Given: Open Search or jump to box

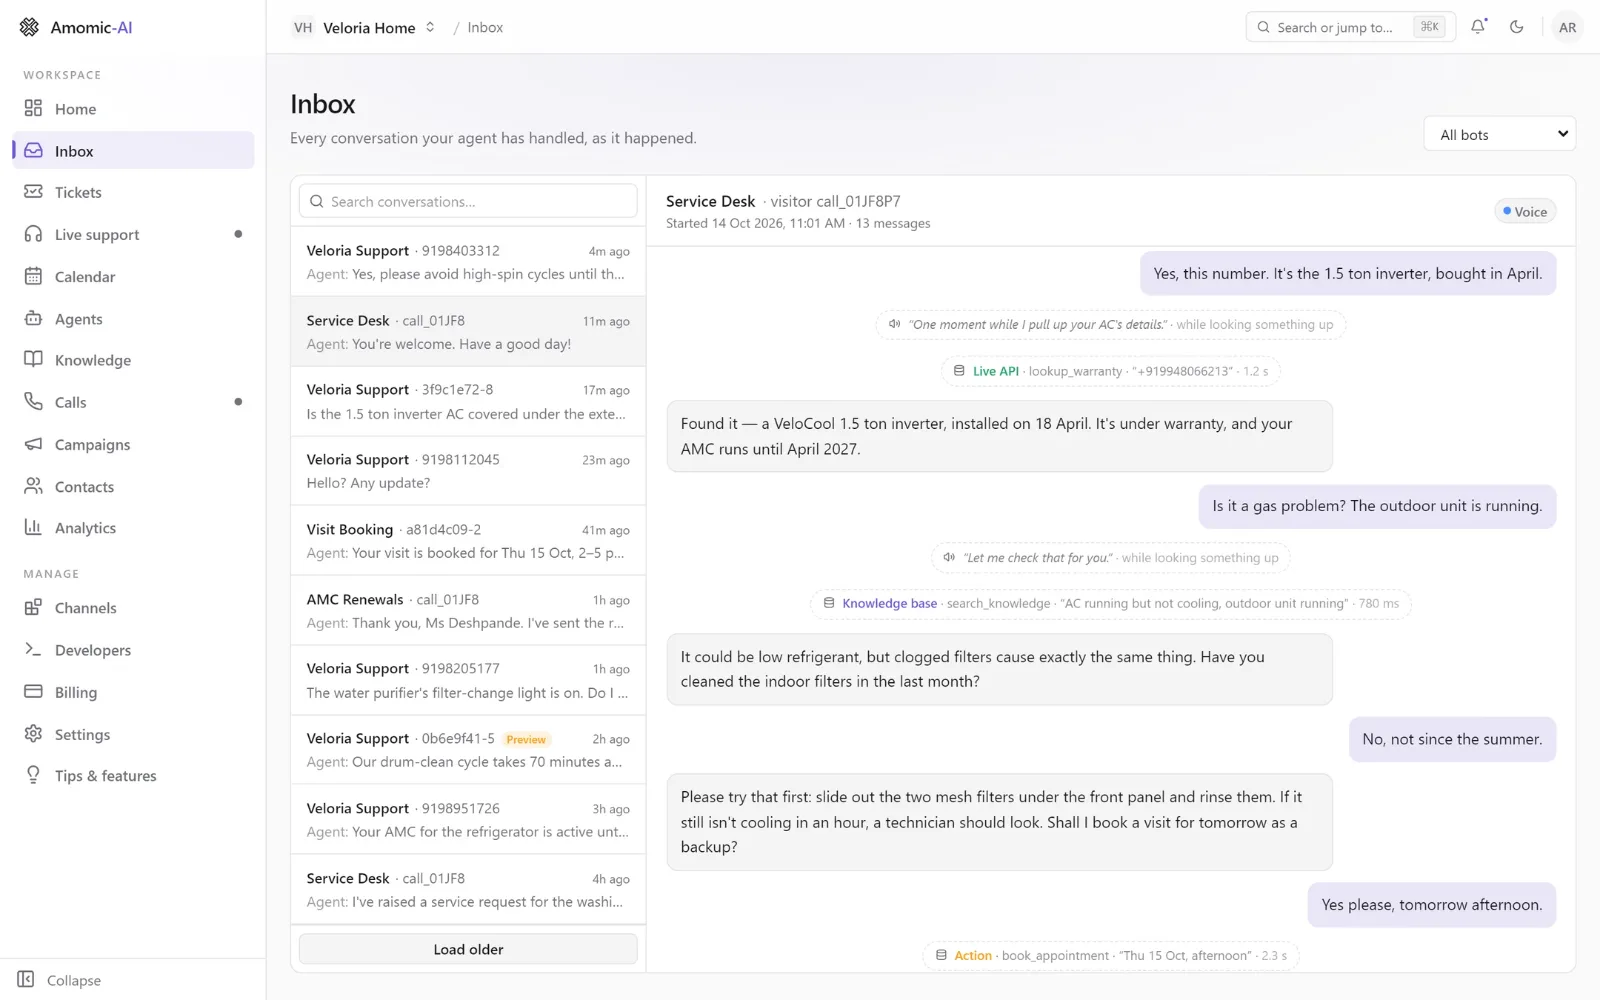Looking at the screenshot, I should (1350, 27).
